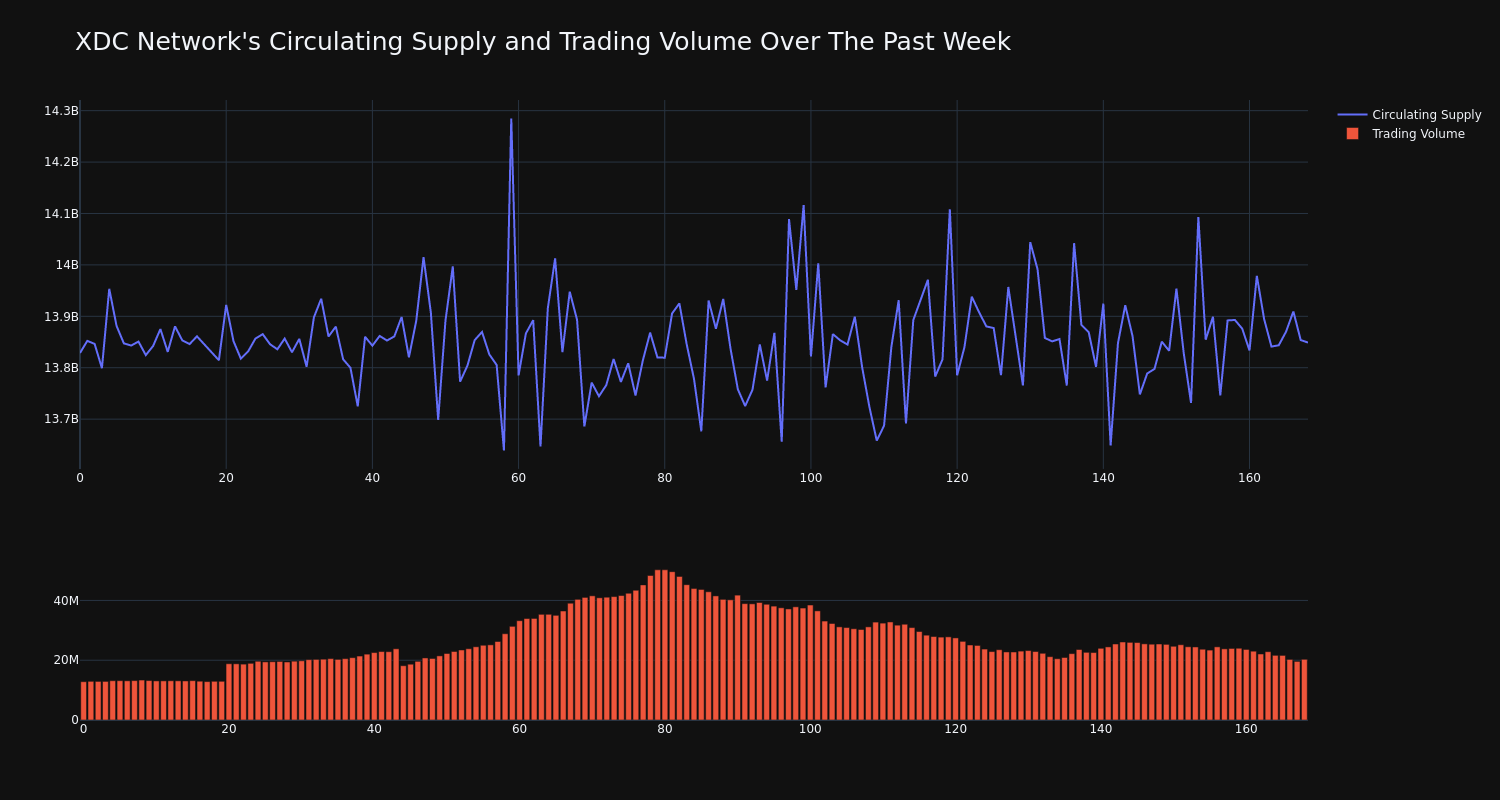
Task: Click the highest supply spike near hour 59
Action: tap(511, 120)
